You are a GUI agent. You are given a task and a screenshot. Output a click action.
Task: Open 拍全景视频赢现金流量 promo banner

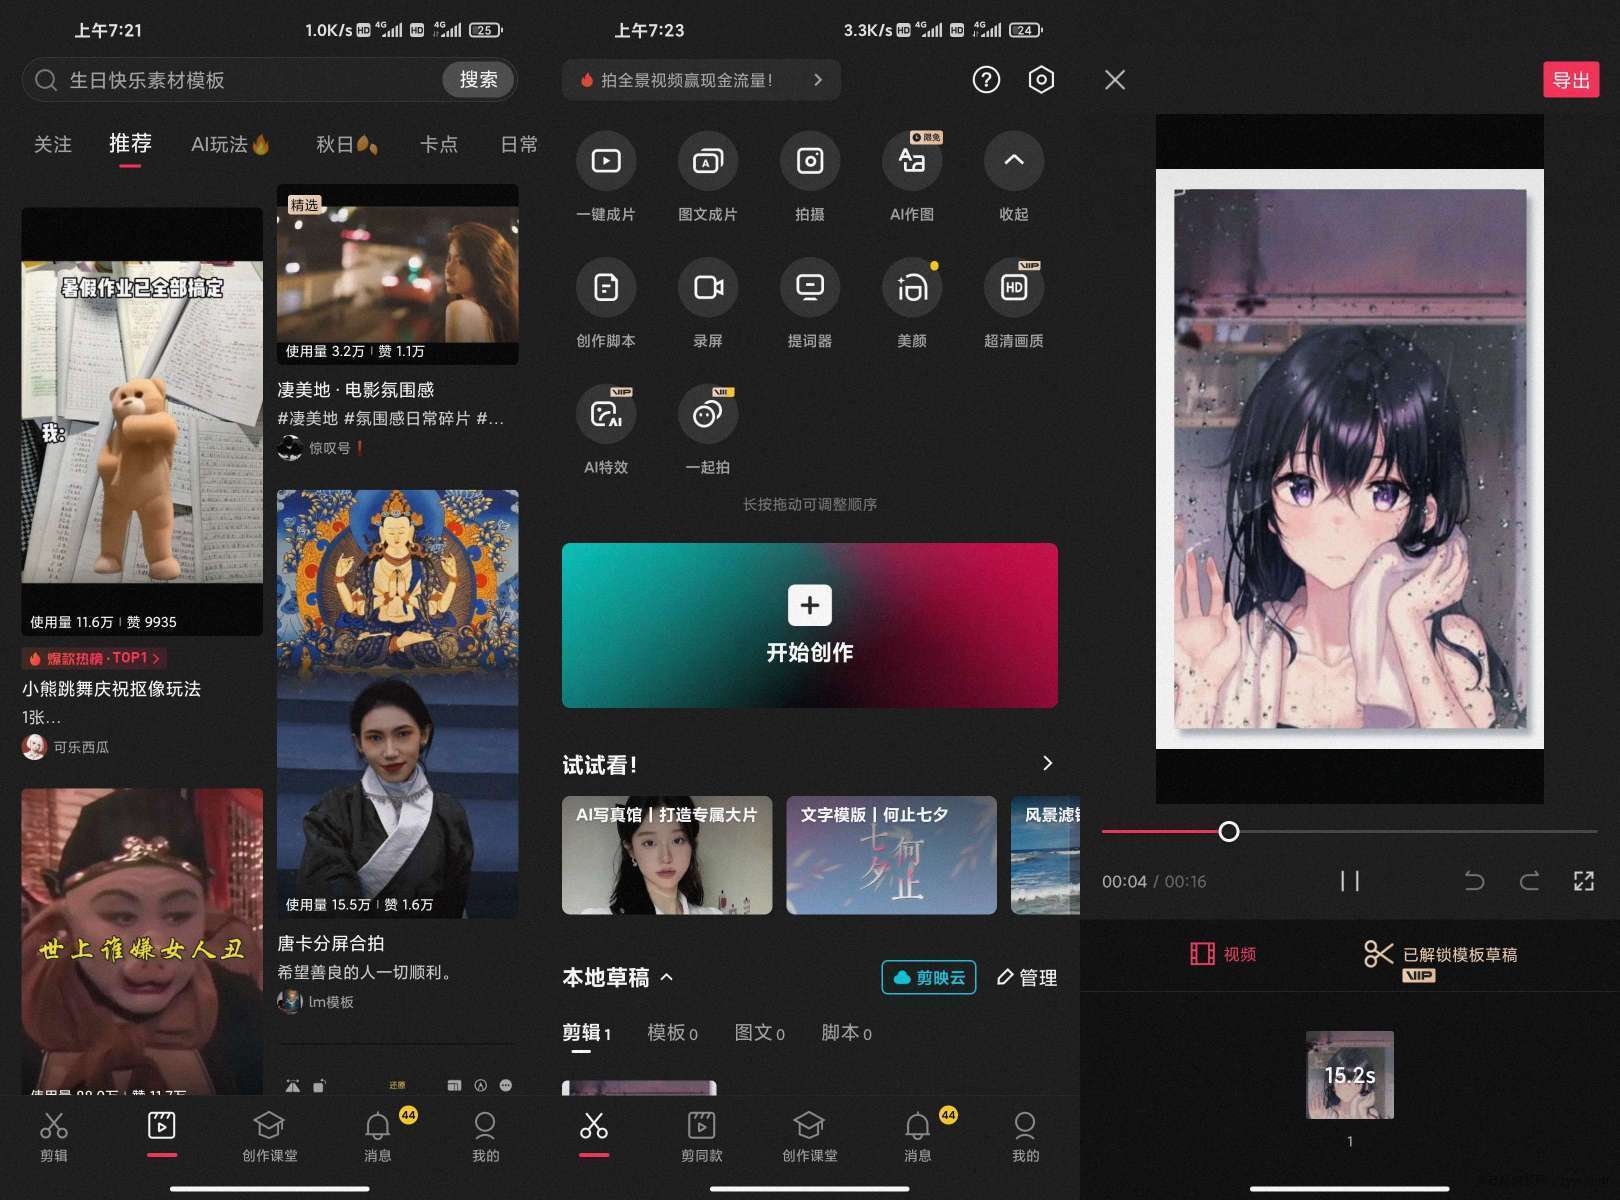701,80
